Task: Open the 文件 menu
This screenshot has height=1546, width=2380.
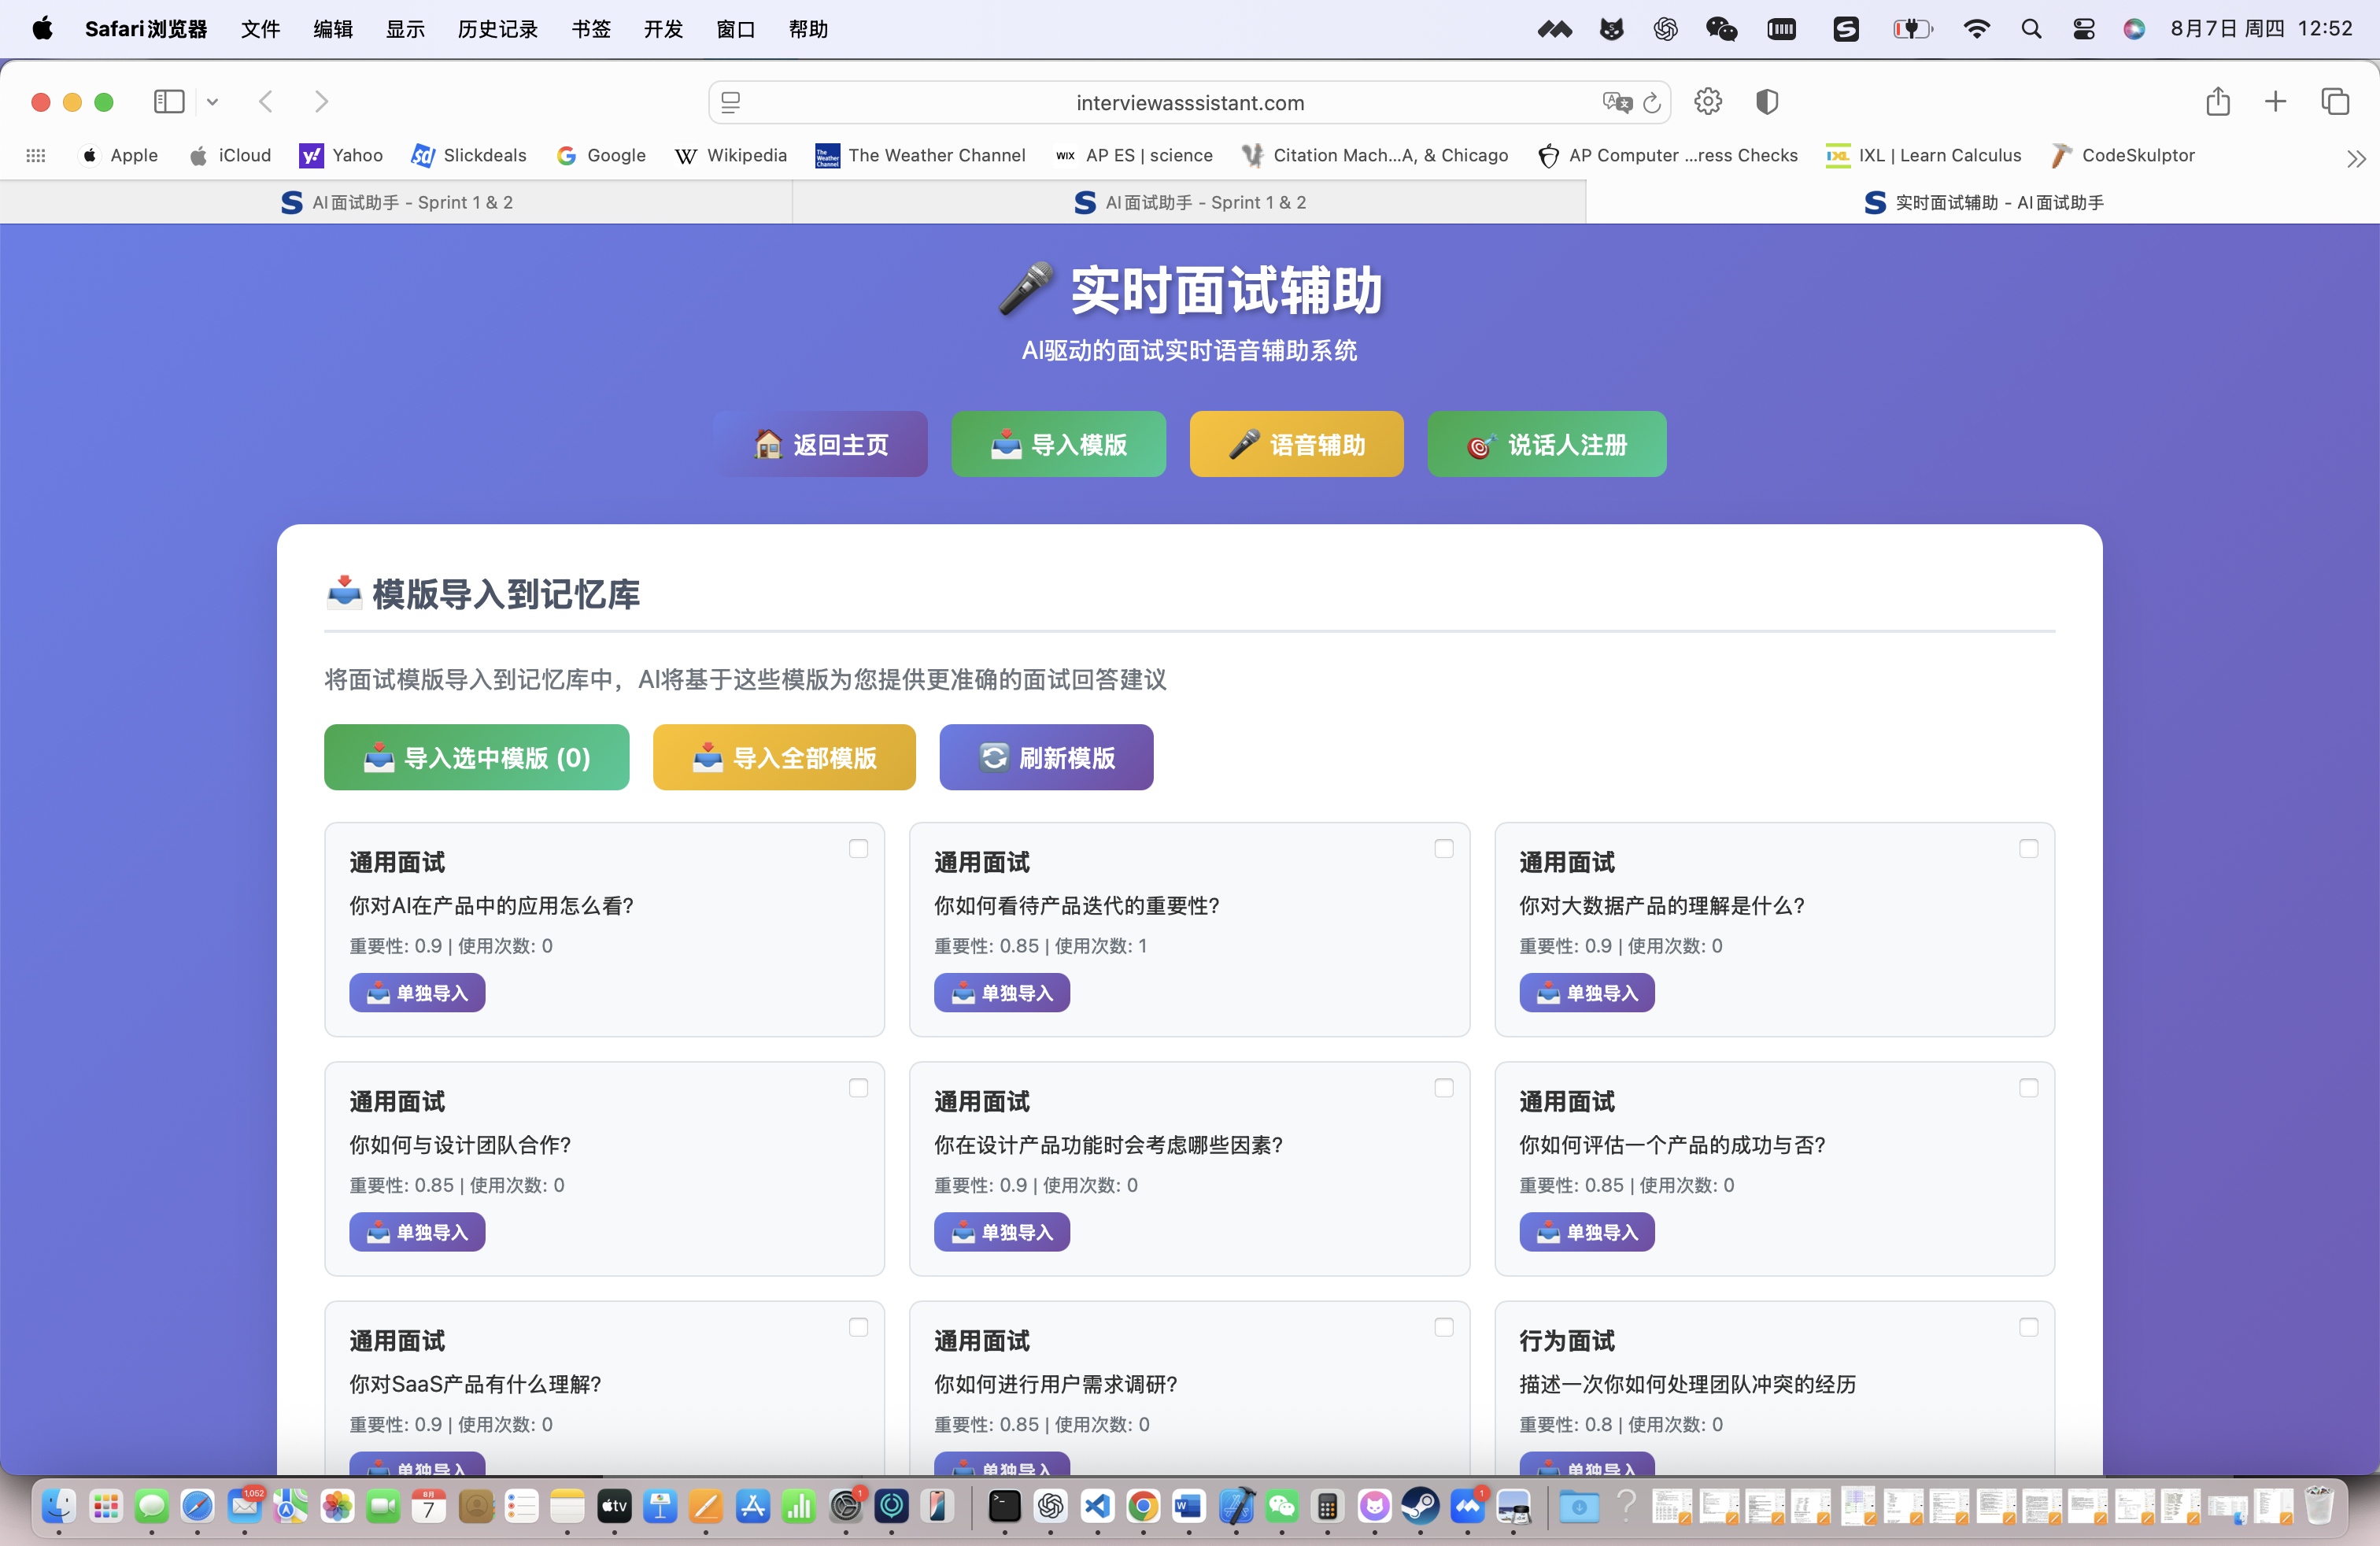Action: [260, 29]
